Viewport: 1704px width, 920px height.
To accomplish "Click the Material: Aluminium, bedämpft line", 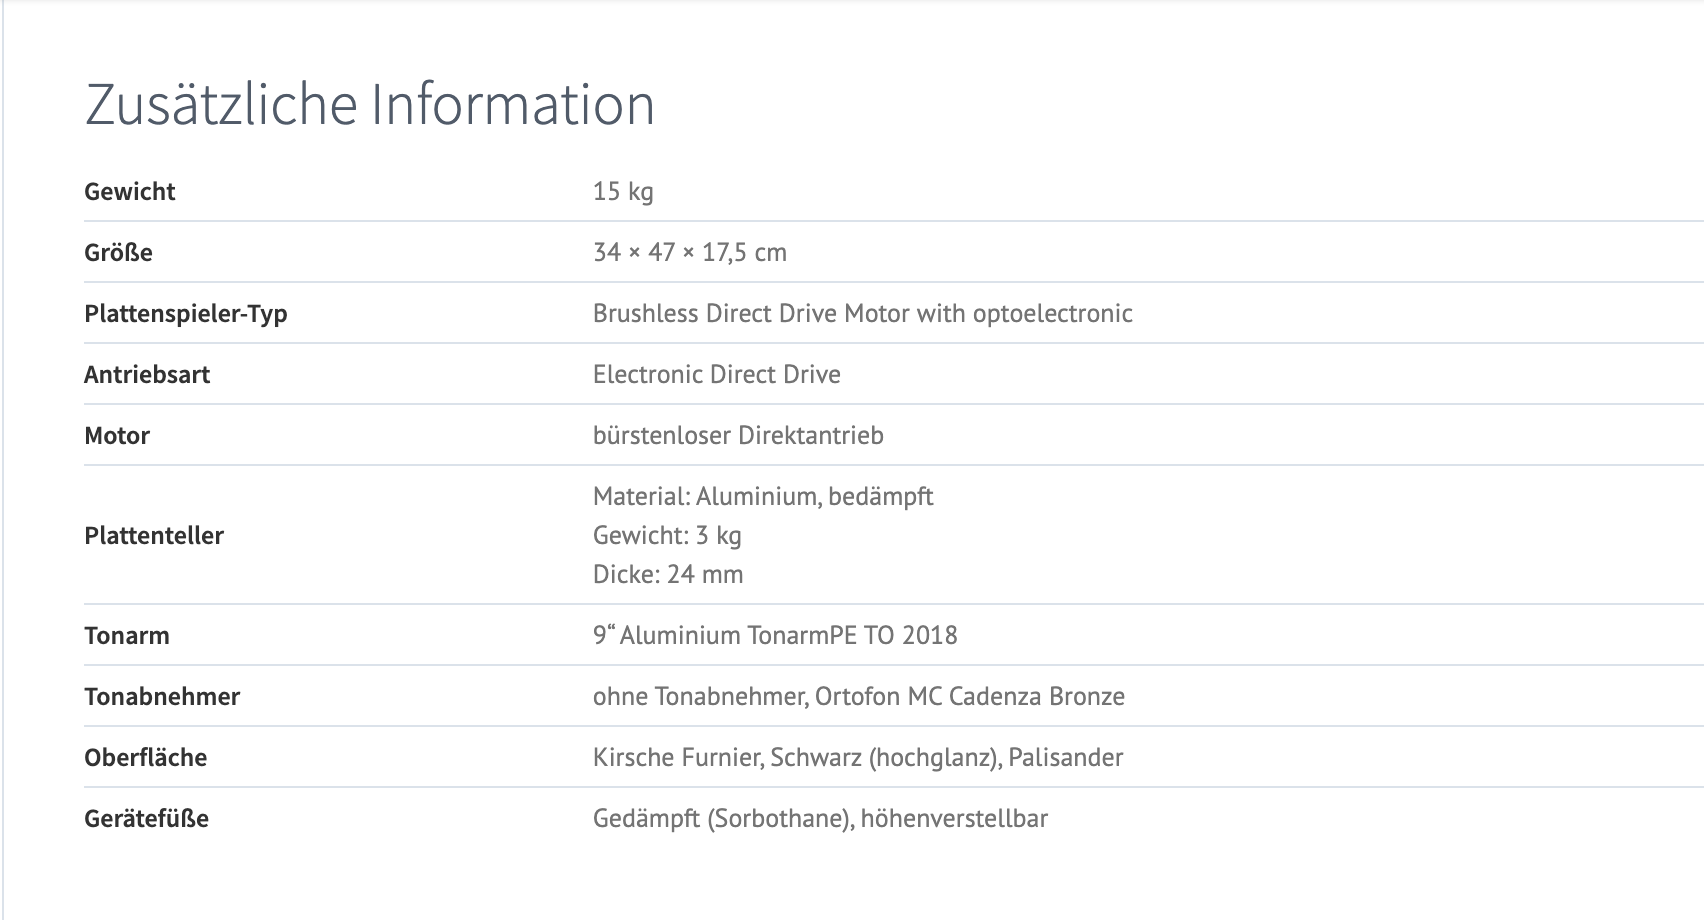I will point(762,497).
